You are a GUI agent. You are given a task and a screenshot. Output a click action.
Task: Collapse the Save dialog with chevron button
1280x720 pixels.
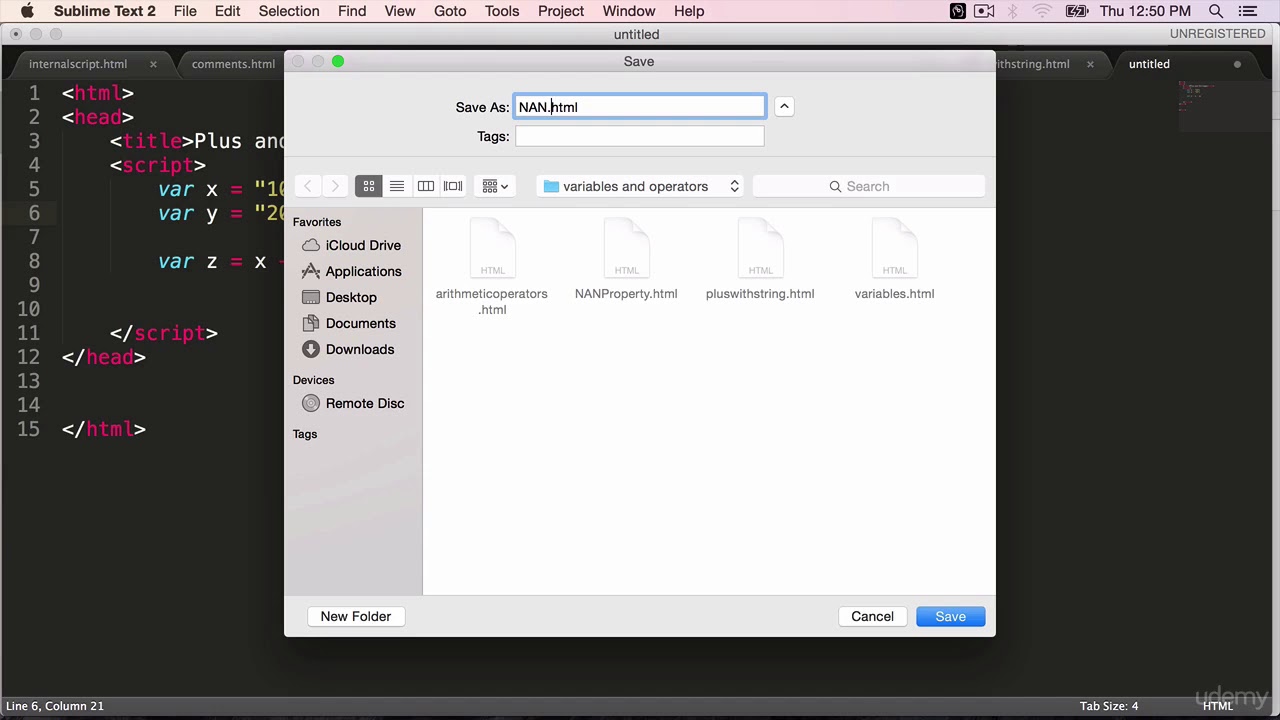tap(784, 106)
